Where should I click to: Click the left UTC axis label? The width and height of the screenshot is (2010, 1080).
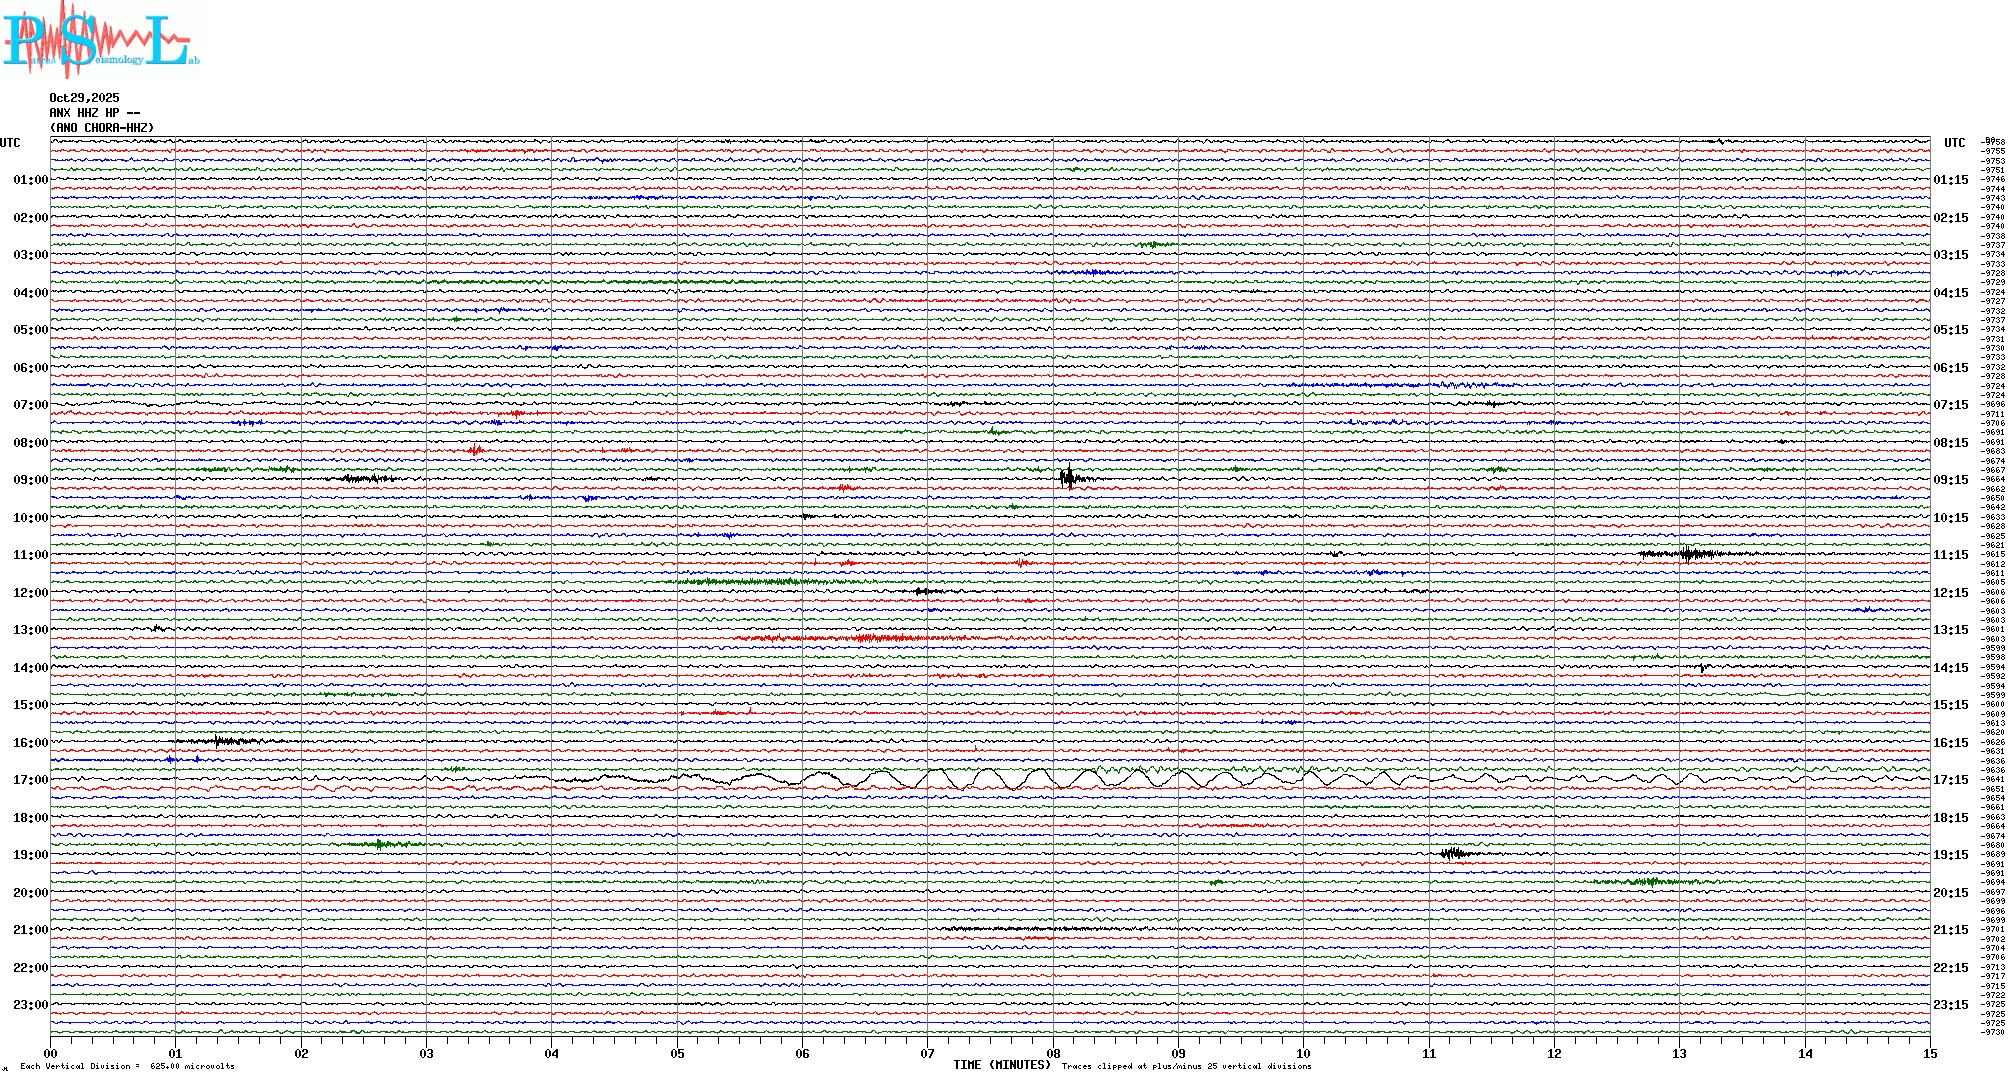tap(10, 143)
